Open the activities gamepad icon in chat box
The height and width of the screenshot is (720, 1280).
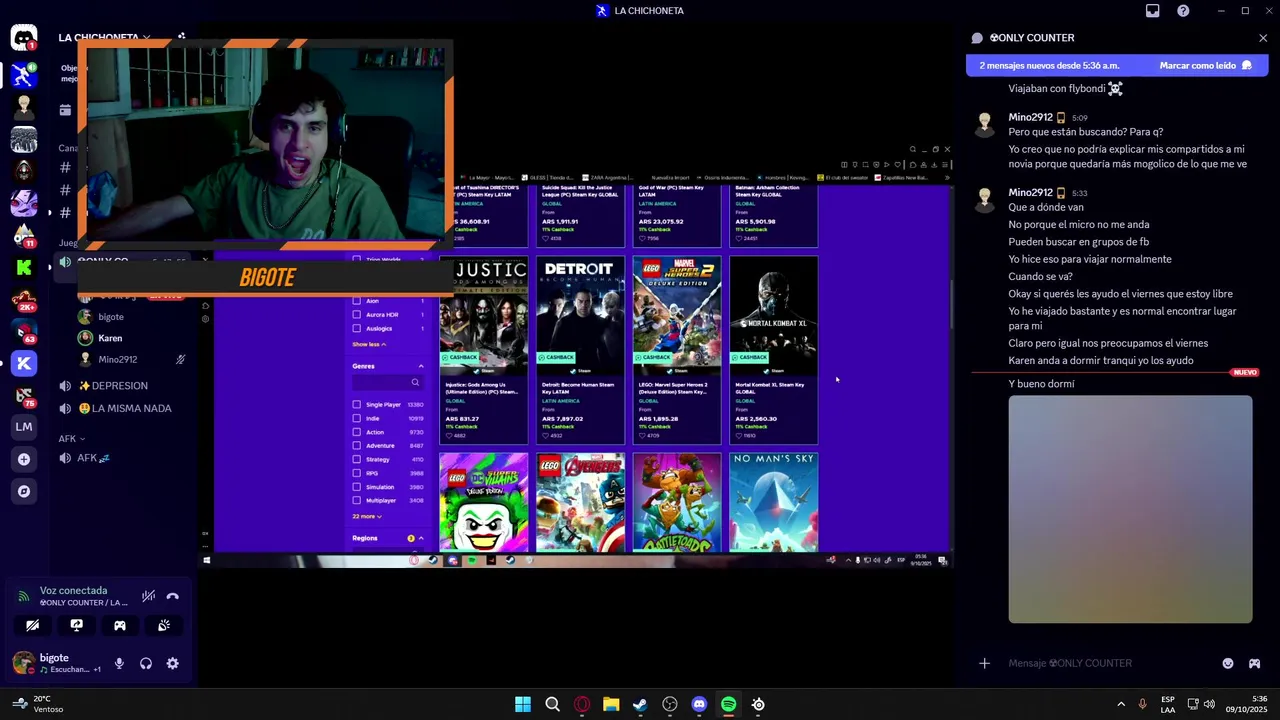coord(1254,663)
